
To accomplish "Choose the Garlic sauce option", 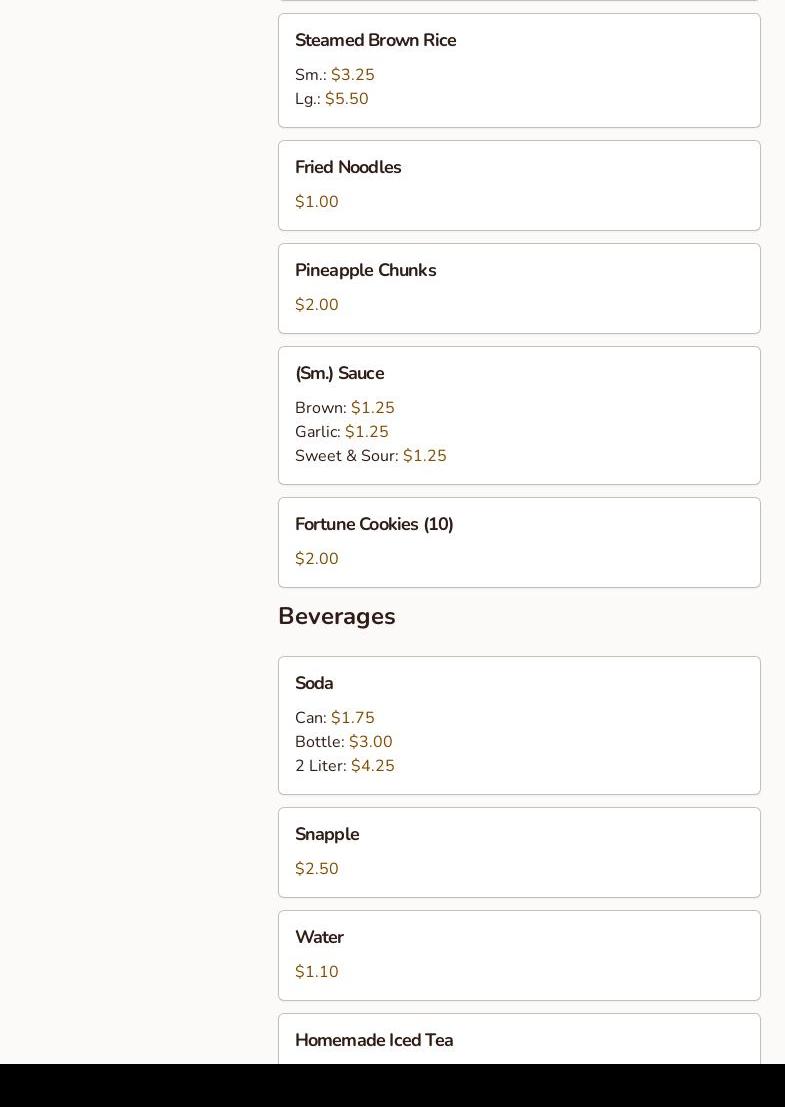I will coord(342,432).
